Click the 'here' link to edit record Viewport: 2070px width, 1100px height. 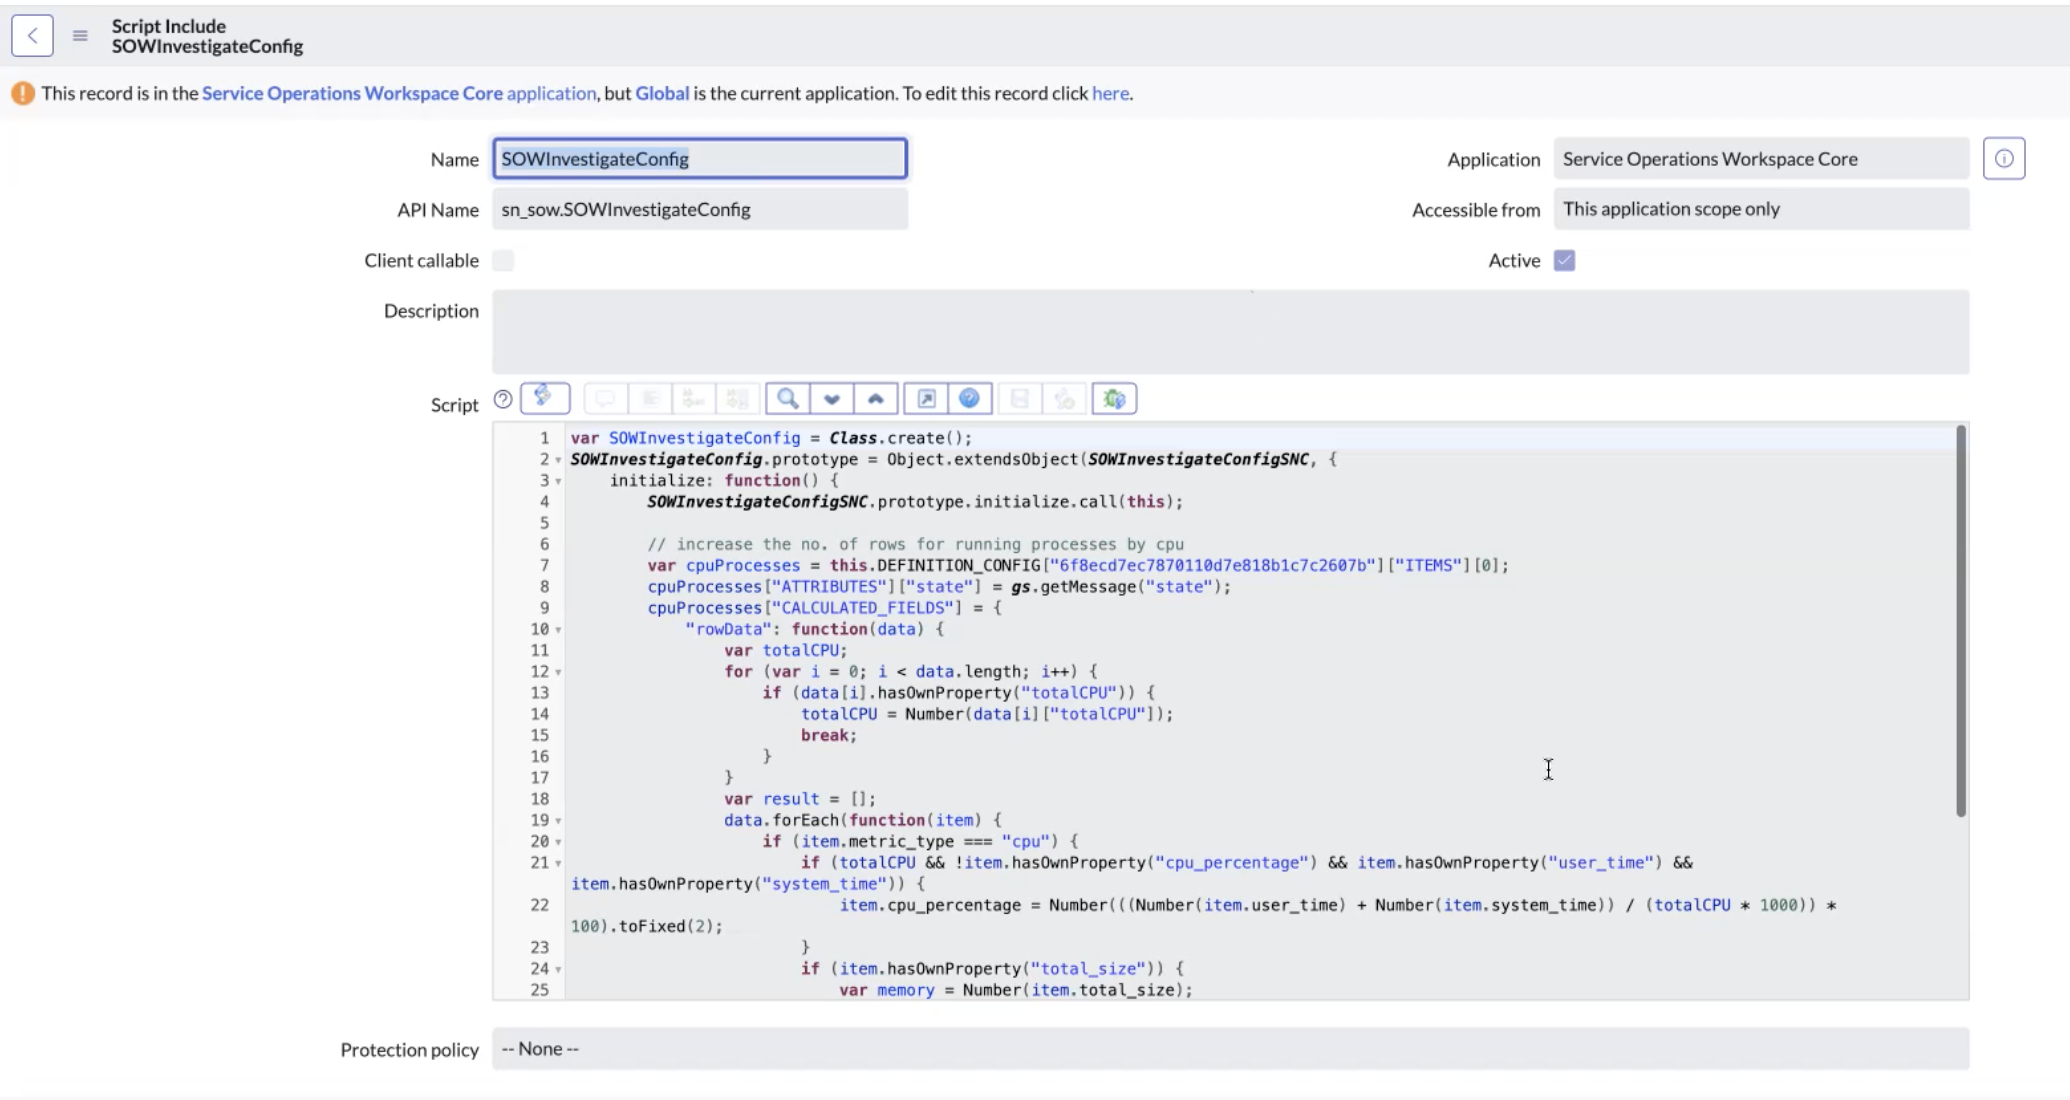tap(1110, 93)
